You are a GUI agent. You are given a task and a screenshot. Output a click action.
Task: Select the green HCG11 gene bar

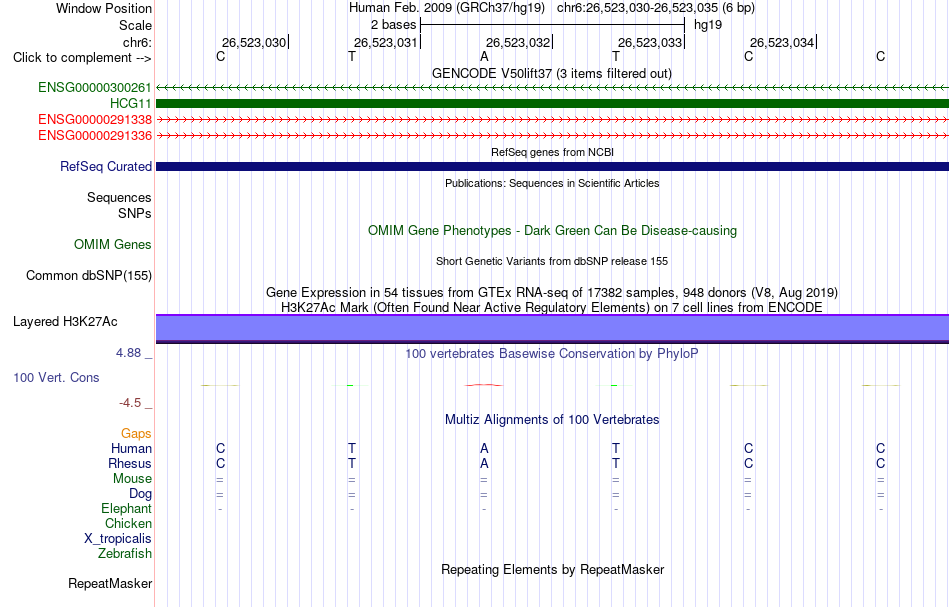pyautogui.click(x=552, y=104)
